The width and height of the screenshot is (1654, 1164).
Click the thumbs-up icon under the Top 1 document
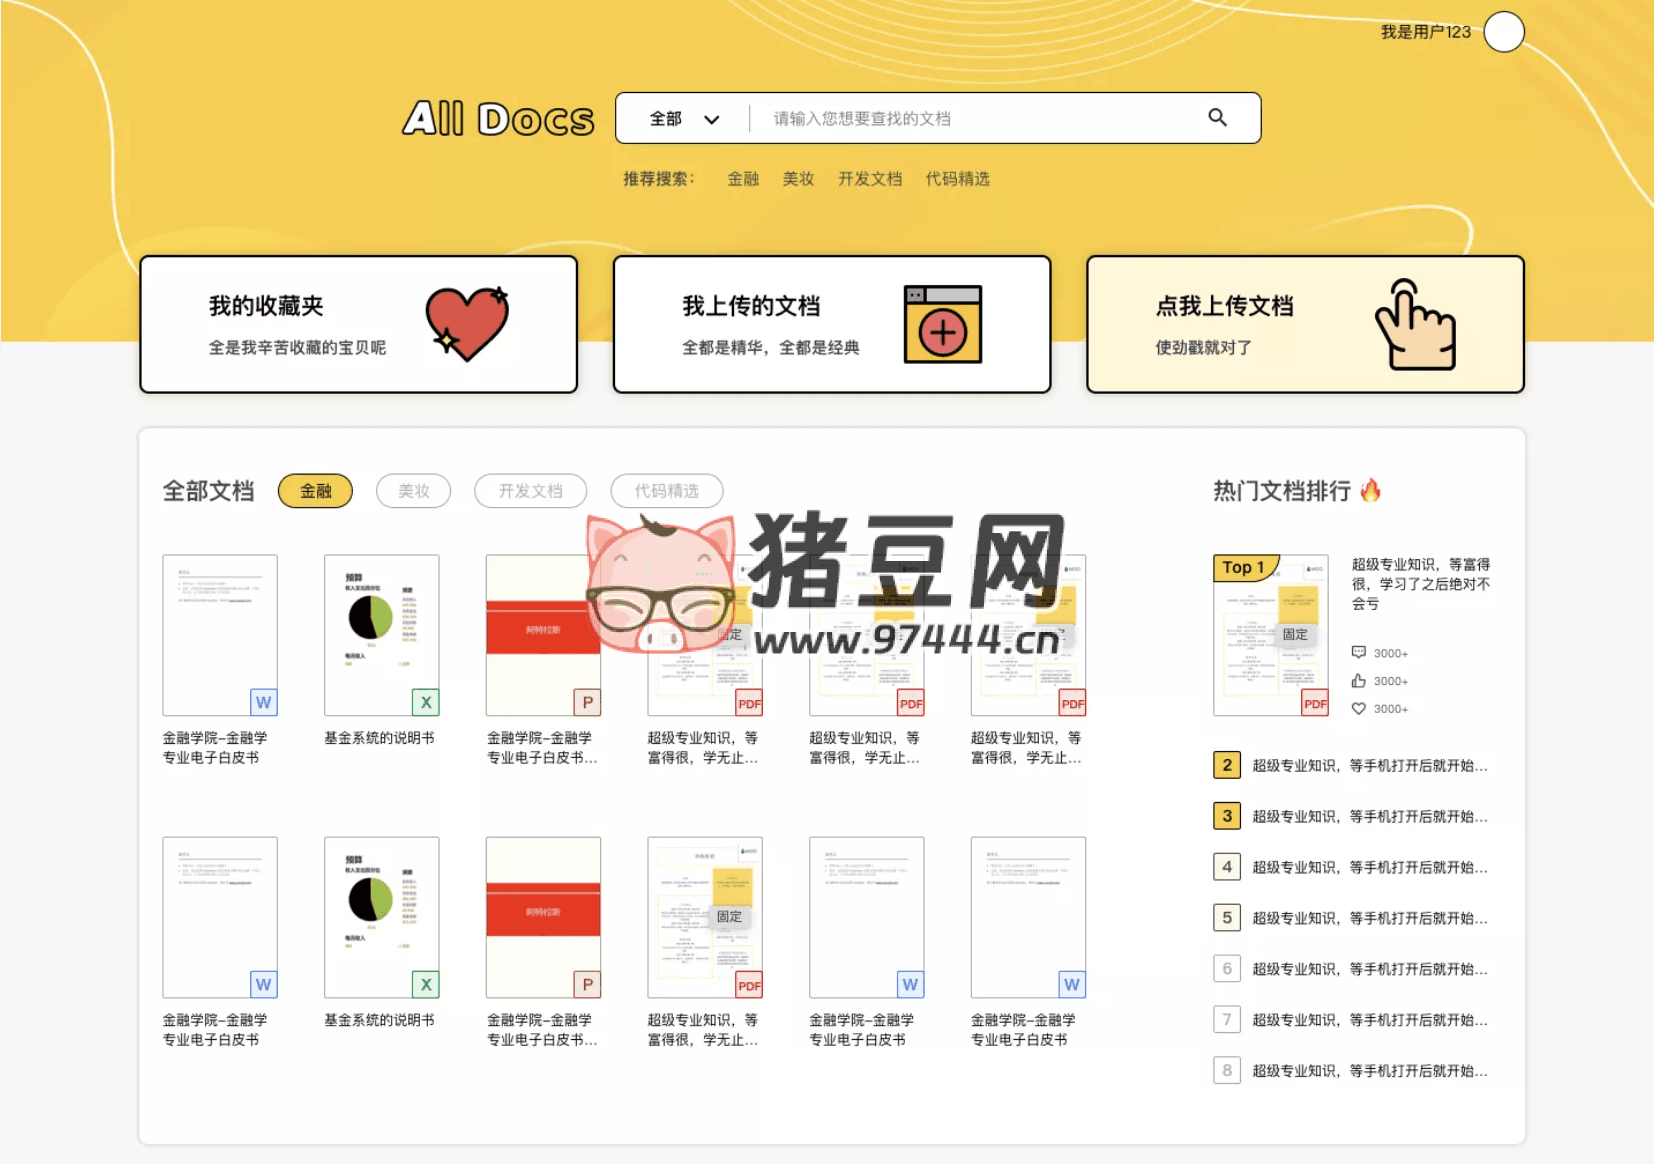1358,680
